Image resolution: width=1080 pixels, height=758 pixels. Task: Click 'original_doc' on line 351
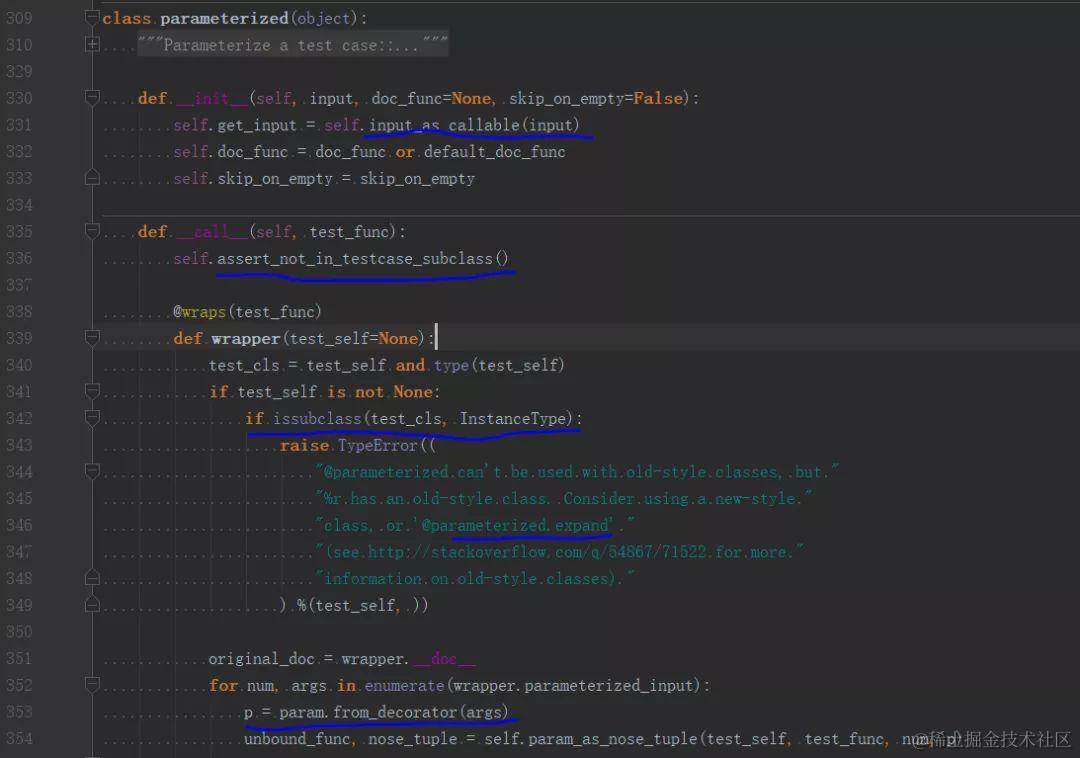click(261, 659)
